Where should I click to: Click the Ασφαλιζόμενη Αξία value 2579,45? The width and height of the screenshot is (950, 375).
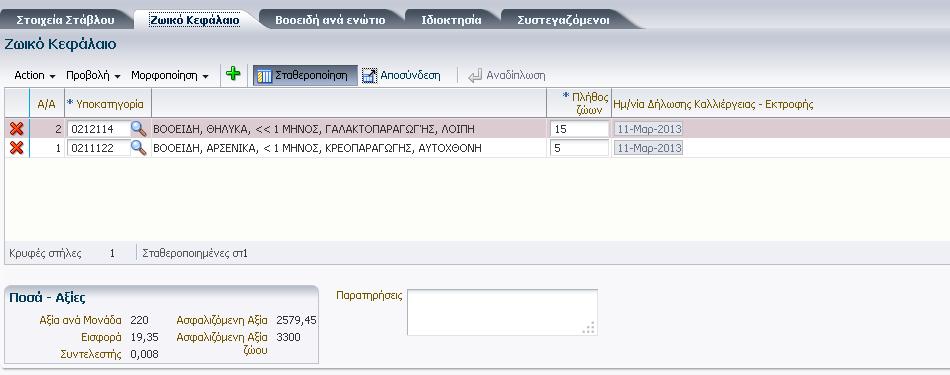[296, 320]
